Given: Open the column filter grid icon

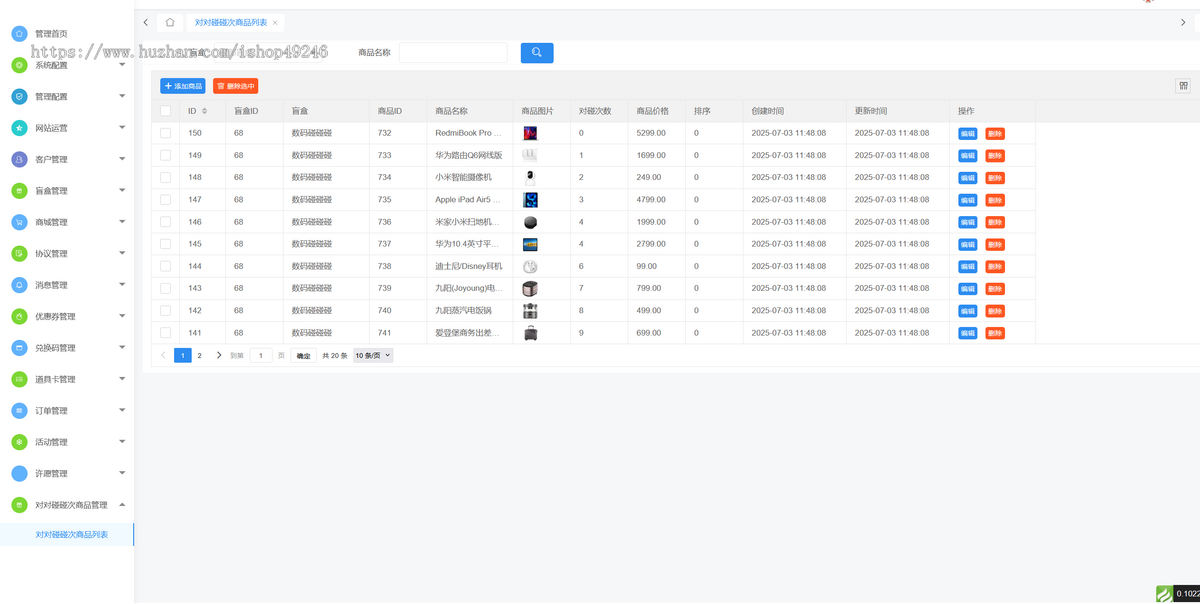Looking at the screenshot, I should pyautogui.click(x=1183, y=86).
